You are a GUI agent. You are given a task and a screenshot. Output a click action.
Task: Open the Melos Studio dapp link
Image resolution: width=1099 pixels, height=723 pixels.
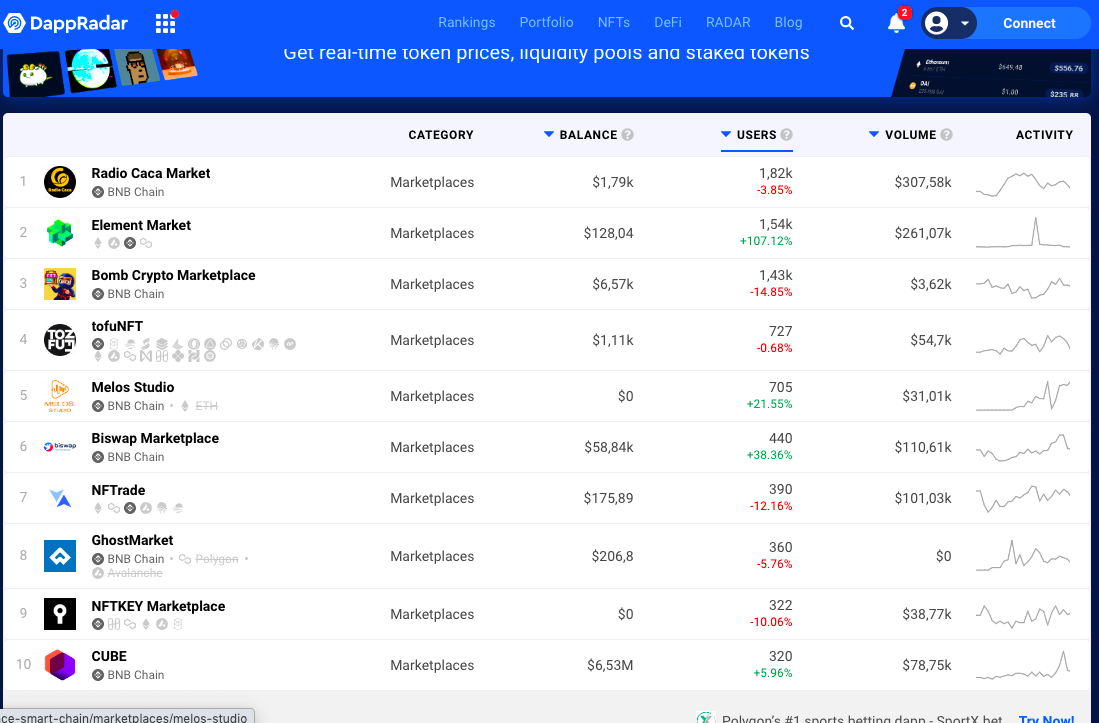pos(132,387)
